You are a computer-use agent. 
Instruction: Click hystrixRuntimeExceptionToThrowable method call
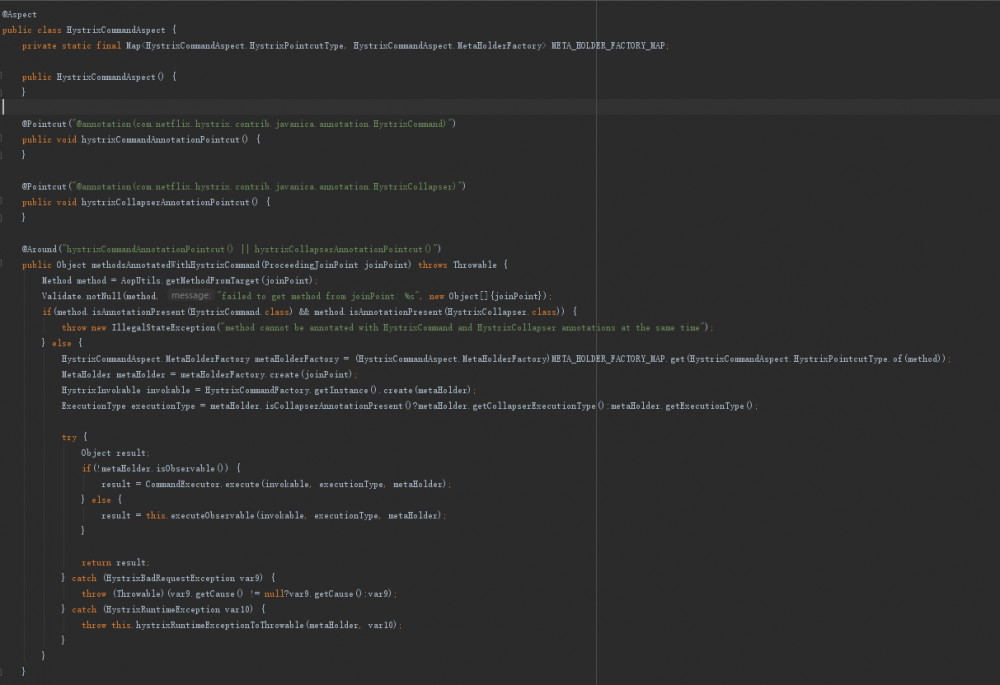pyautogui.click(x=220, y=626)
